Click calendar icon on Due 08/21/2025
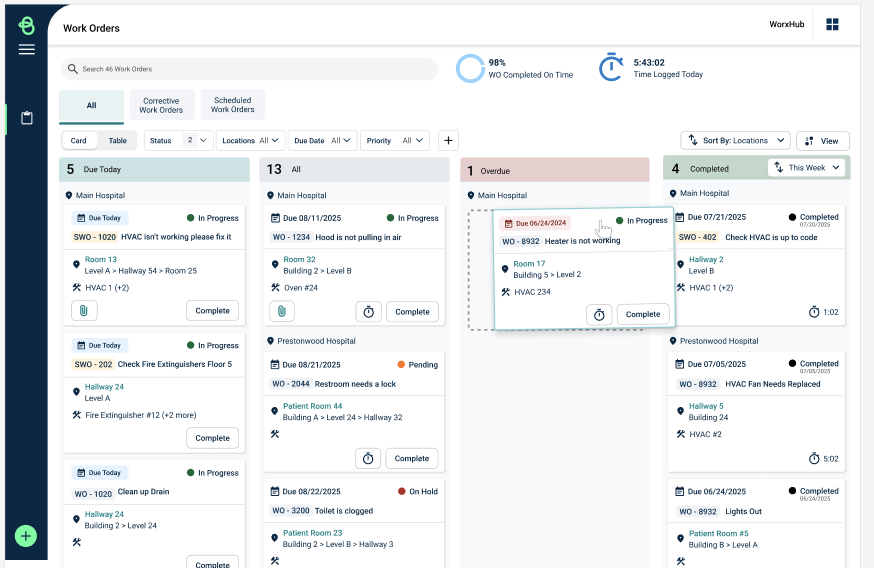 pyautogui.click(x=275, y=365)
